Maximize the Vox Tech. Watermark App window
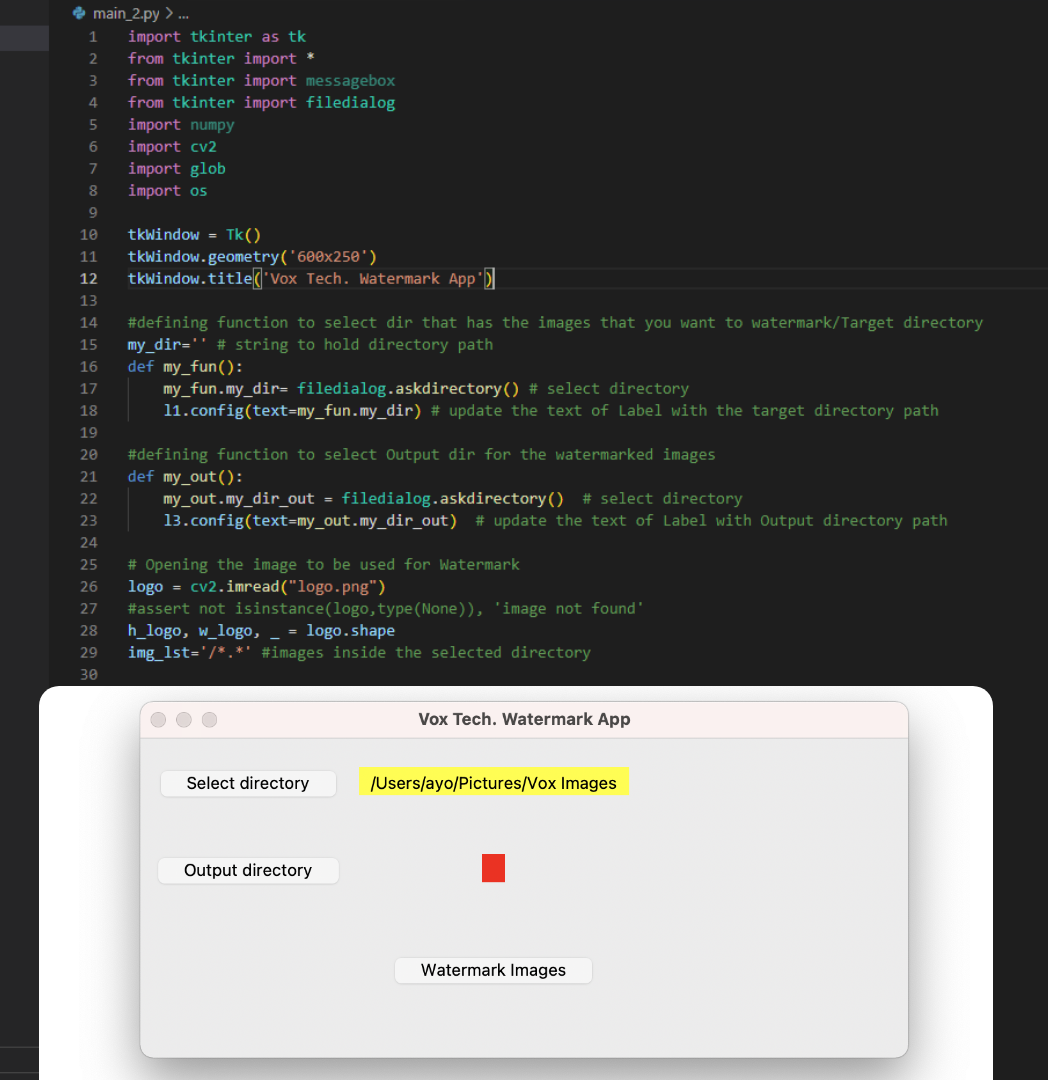Viewport: 1048px width, 1080px height. [209, 720]
